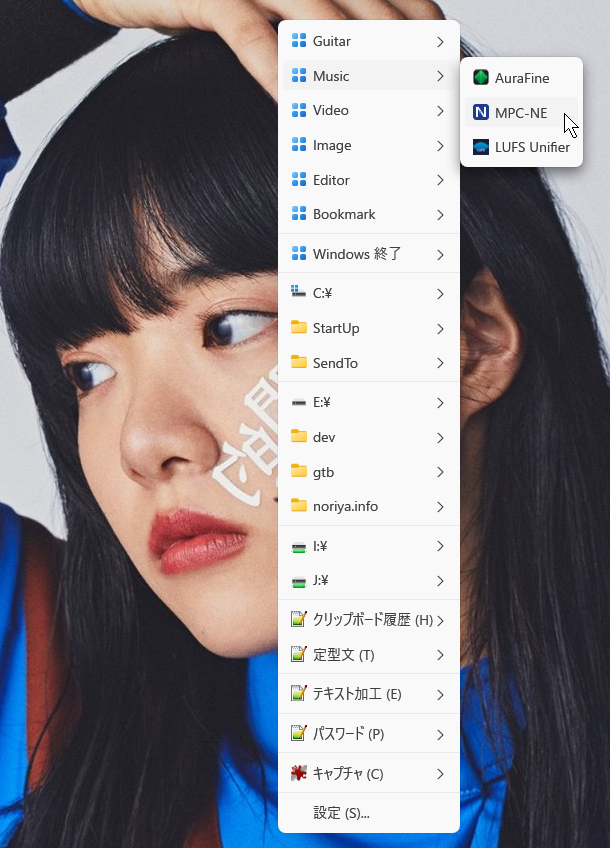Click the gtb folder icon
The height and width of the screenshot is (848, 610).
click(x=299, y=471)
